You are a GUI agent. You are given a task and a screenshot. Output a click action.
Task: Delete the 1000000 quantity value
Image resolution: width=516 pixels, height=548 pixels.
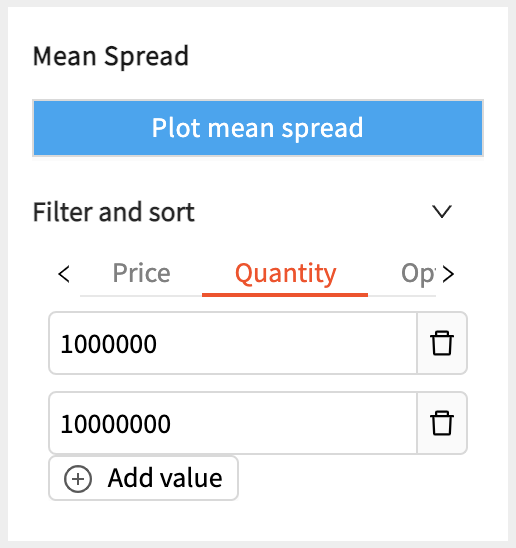click(442, 343)
